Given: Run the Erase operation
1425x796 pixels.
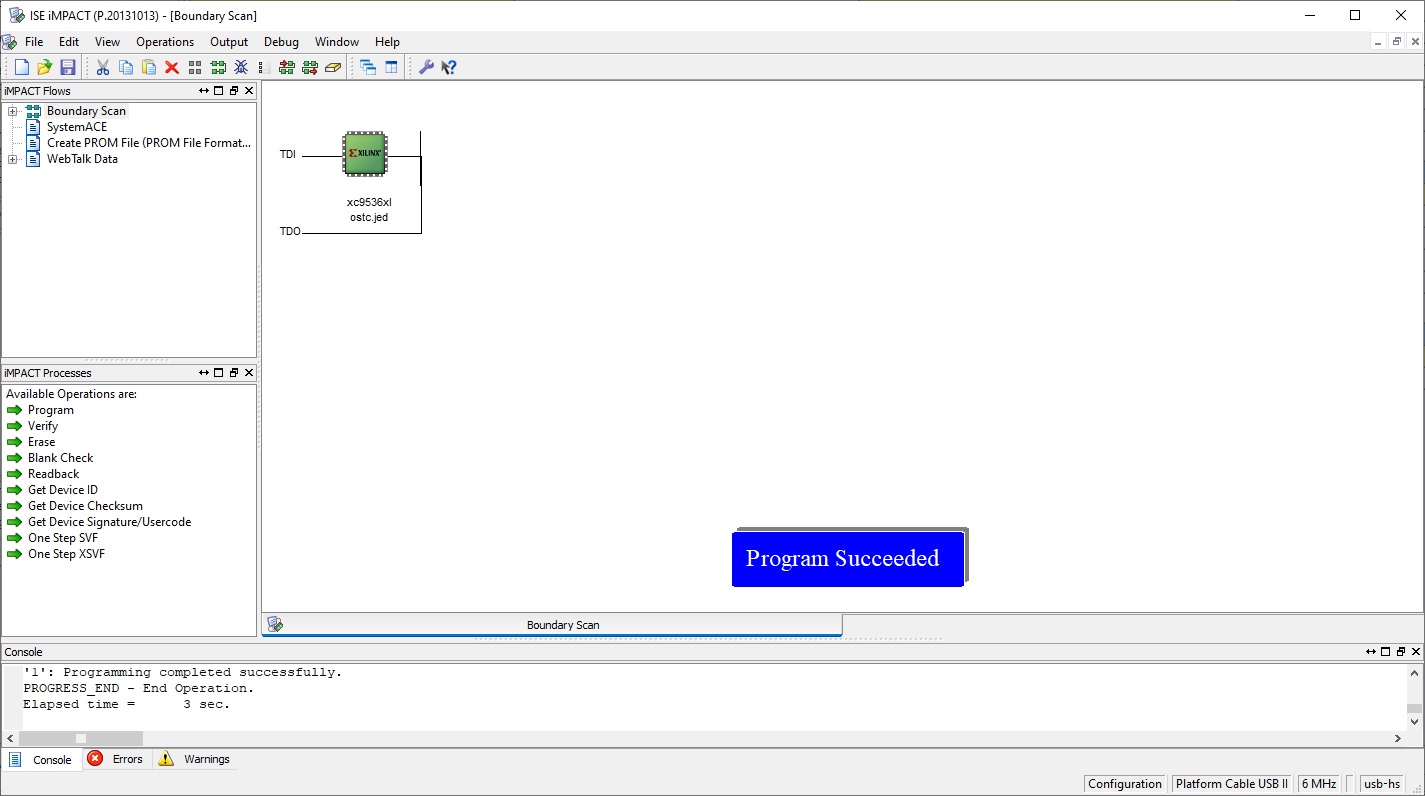Looking at the screenshot, I should (x=41, y=442).
